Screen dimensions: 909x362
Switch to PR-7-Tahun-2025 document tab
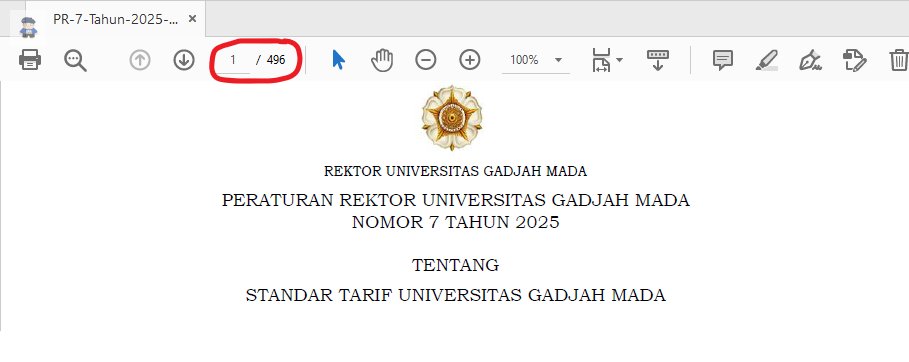(x=115, y=19)
